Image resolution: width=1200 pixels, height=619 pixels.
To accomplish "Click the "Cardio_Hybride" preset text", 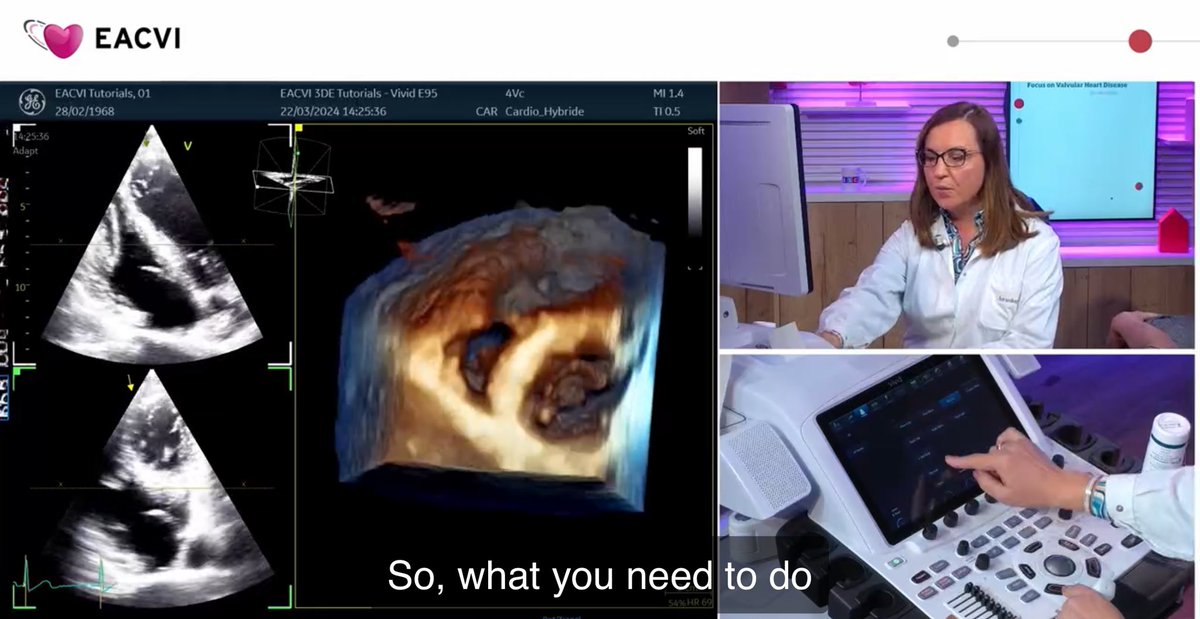I will (544, 111).
